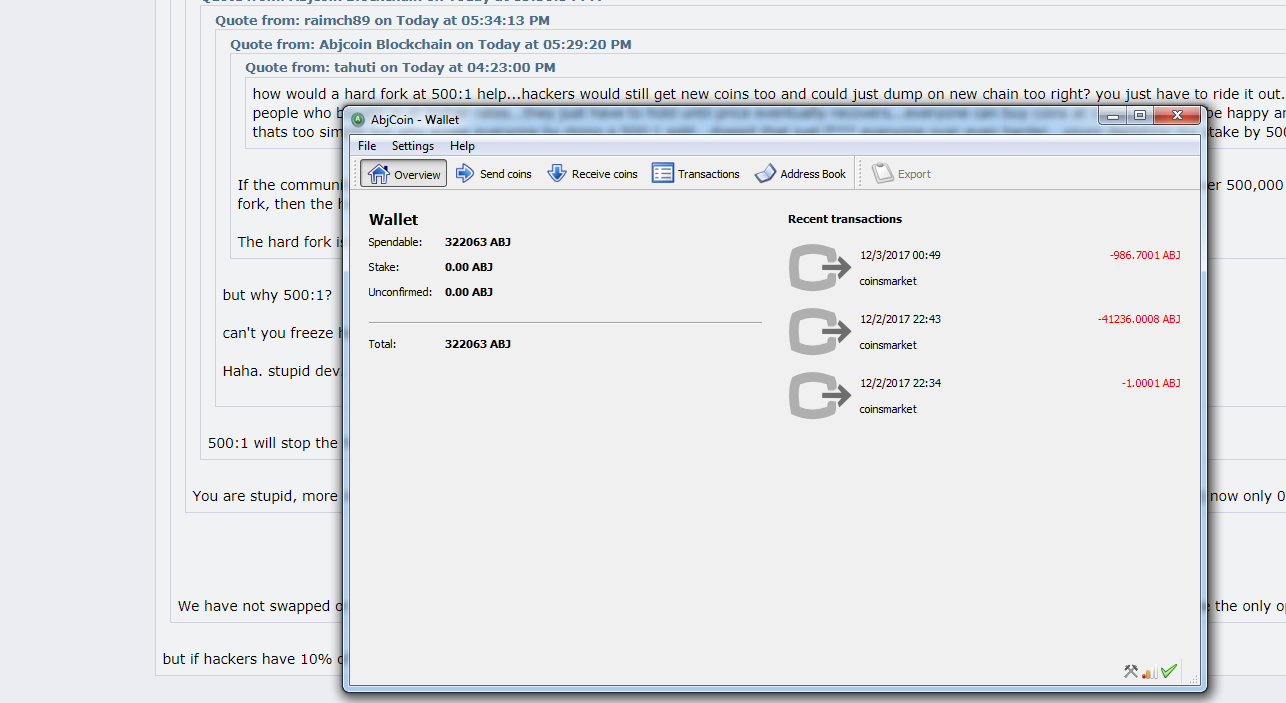Click the wallet window resize grip
Viewport: 1286px width, 703px height.
(1193, 679)
